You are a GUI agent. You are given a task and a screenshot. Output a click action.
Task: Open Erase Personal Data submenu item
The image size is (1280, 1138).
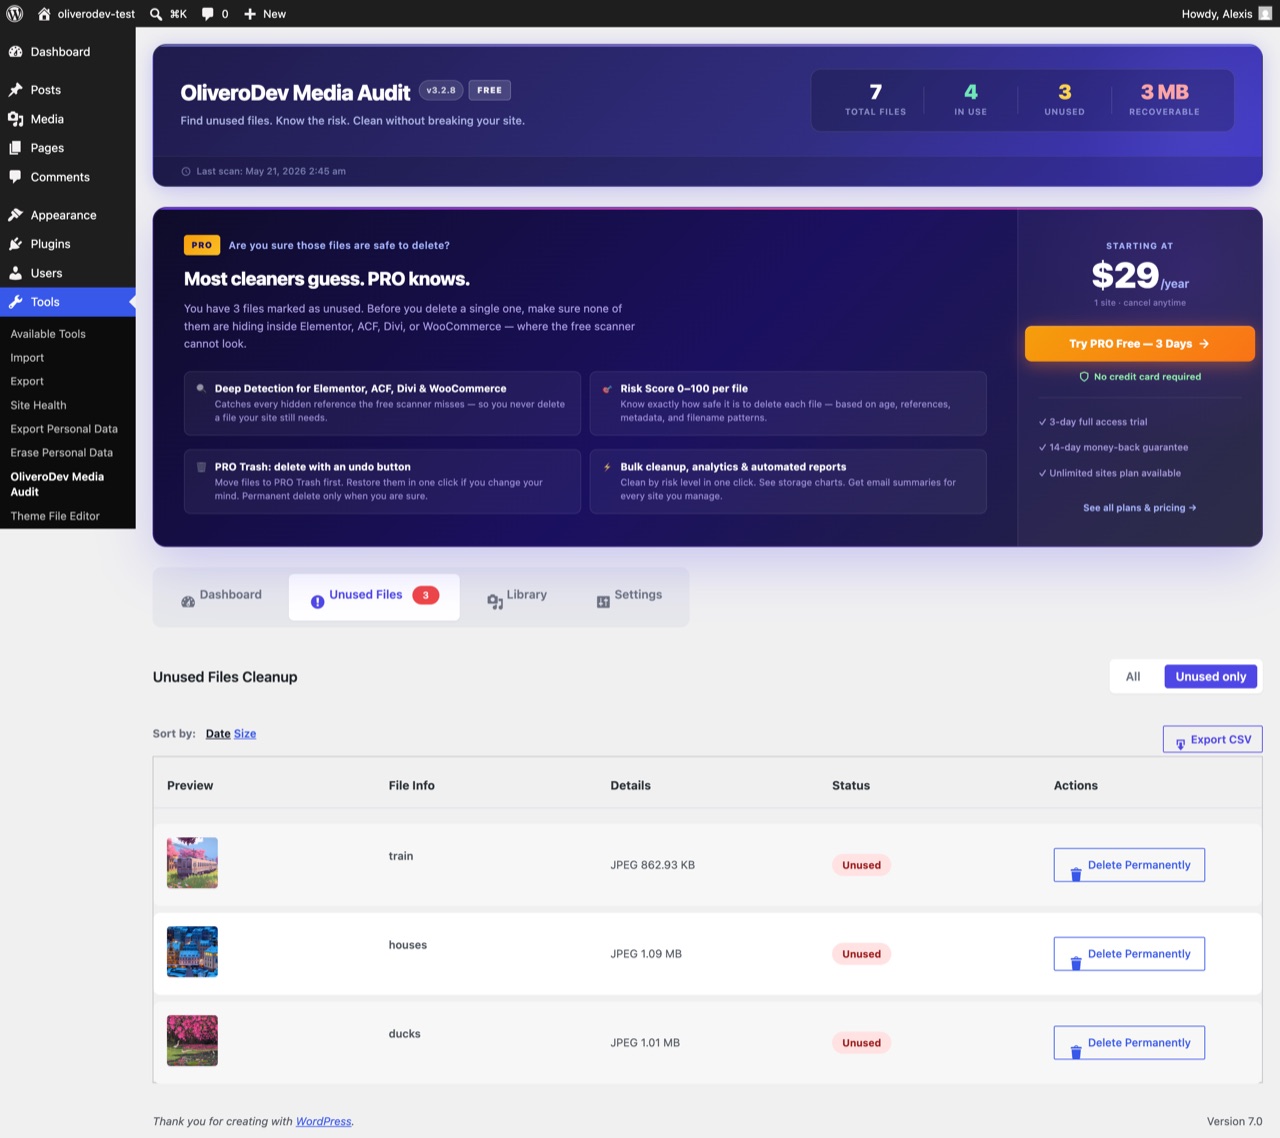coord(61,453)
